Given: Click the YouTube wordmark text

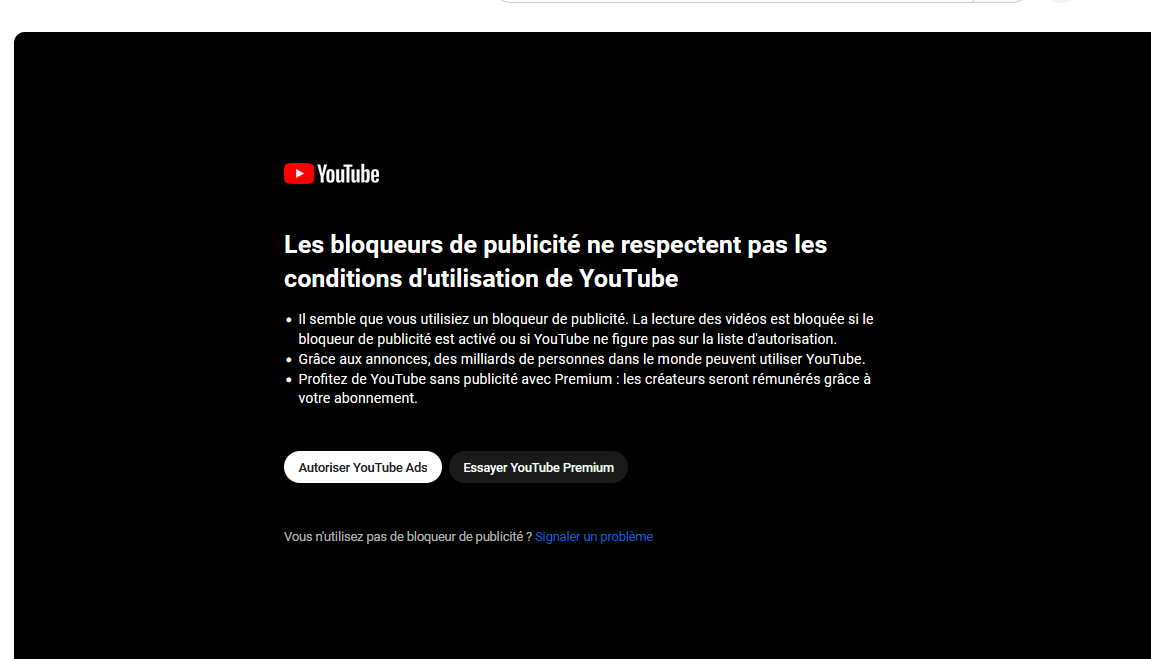Looking at the screenshot, I should coord(348,174).
